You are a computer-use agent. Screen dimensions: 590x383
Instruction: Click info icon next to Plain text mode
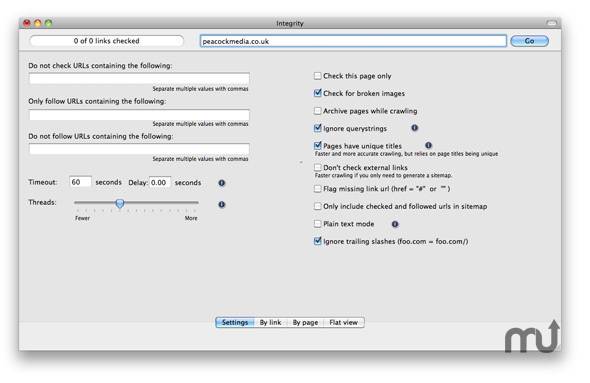(395, 224)
